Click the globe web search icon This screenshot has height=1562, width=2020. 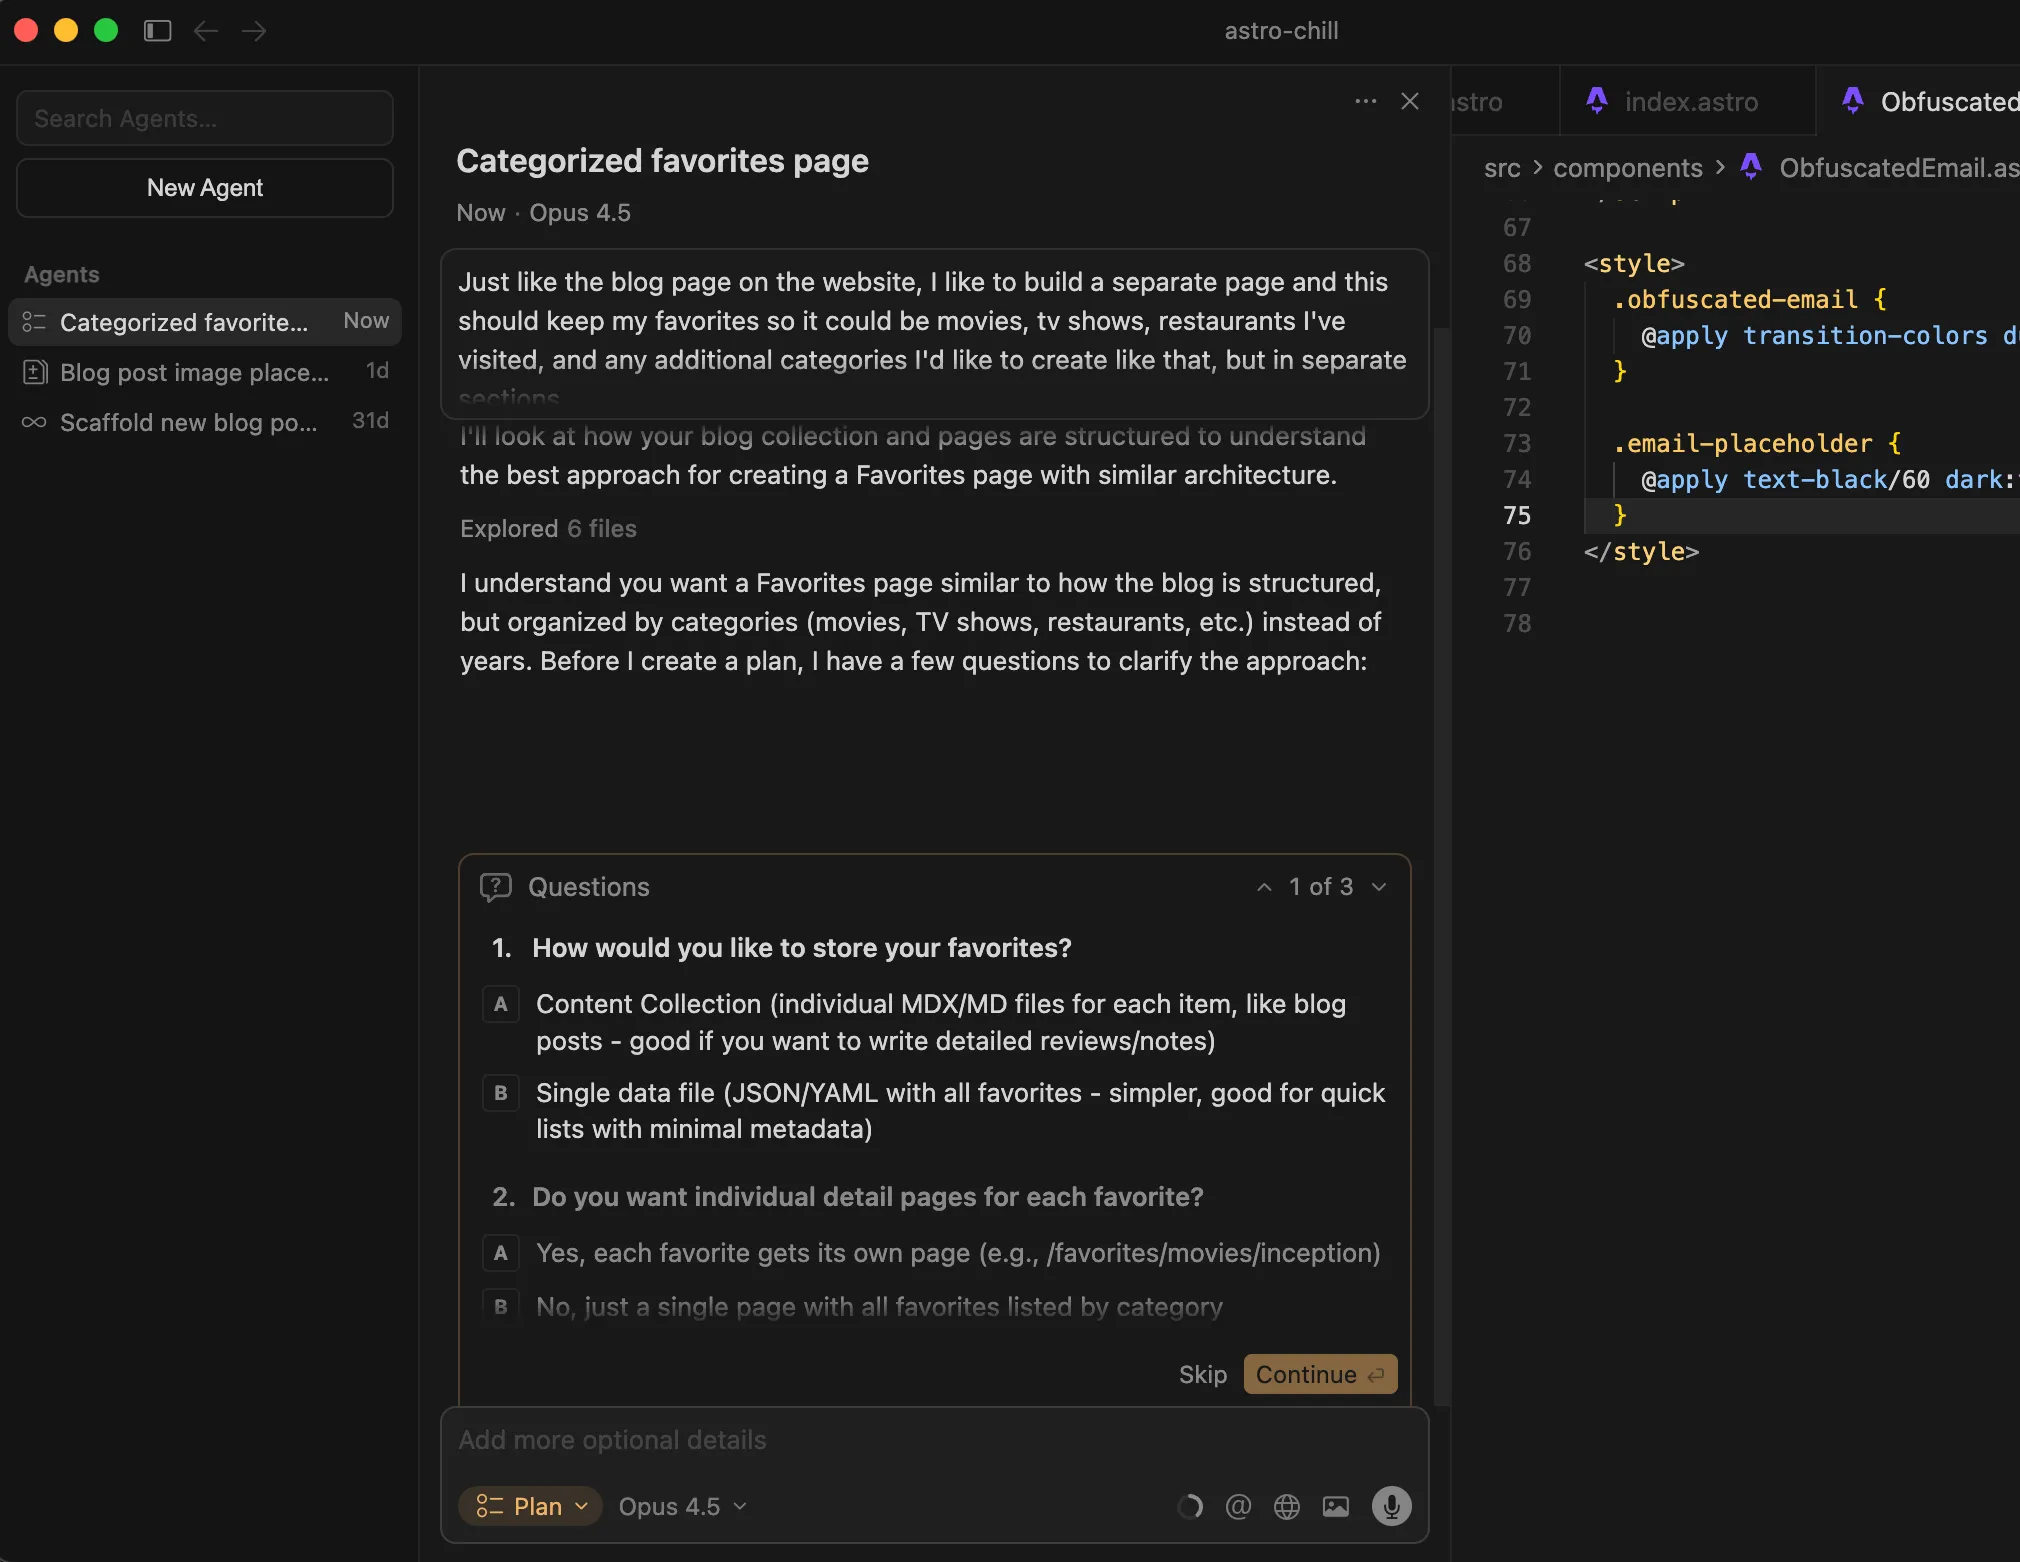(x=1286, y=1506)
